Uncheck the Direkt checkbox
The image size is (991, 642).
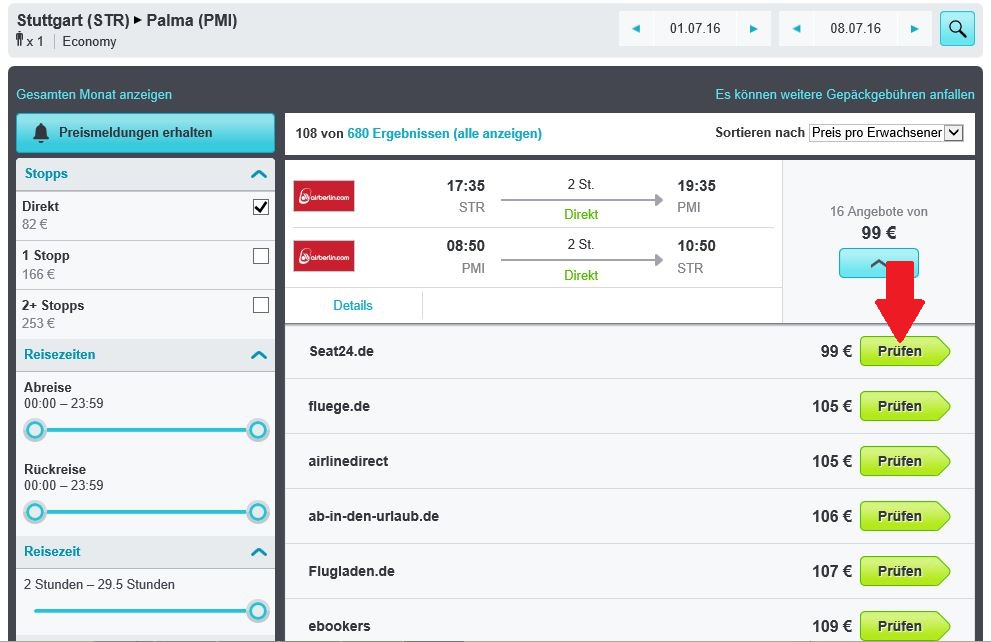(260, 207)
